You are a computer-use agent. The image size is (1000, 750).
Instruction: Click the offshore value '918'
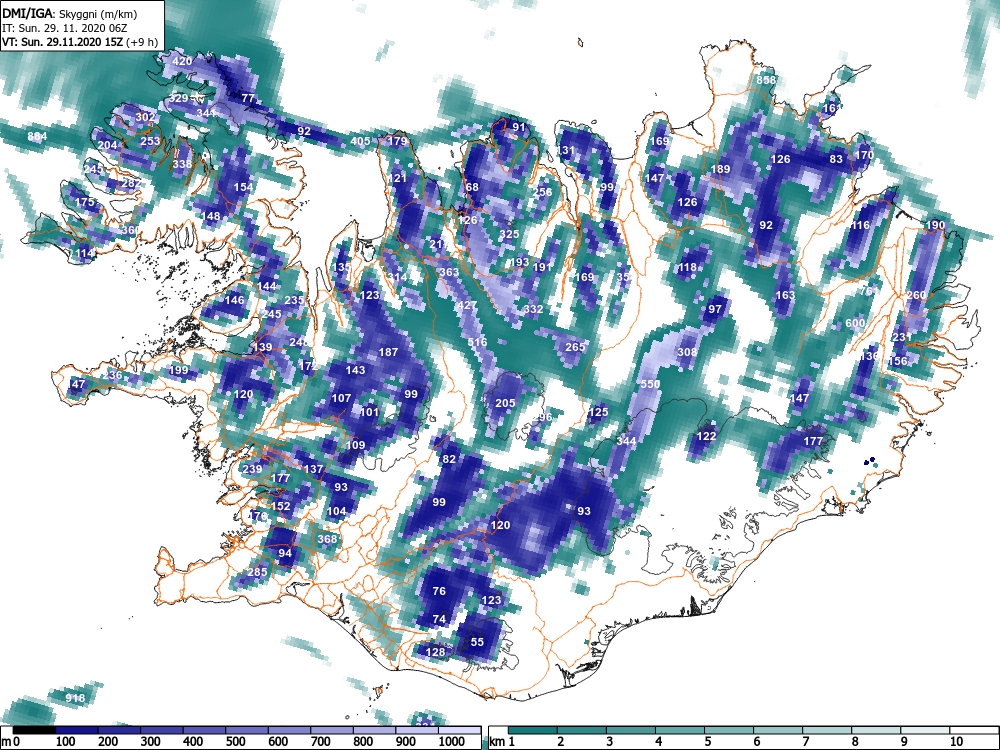[x=75, y=698]
